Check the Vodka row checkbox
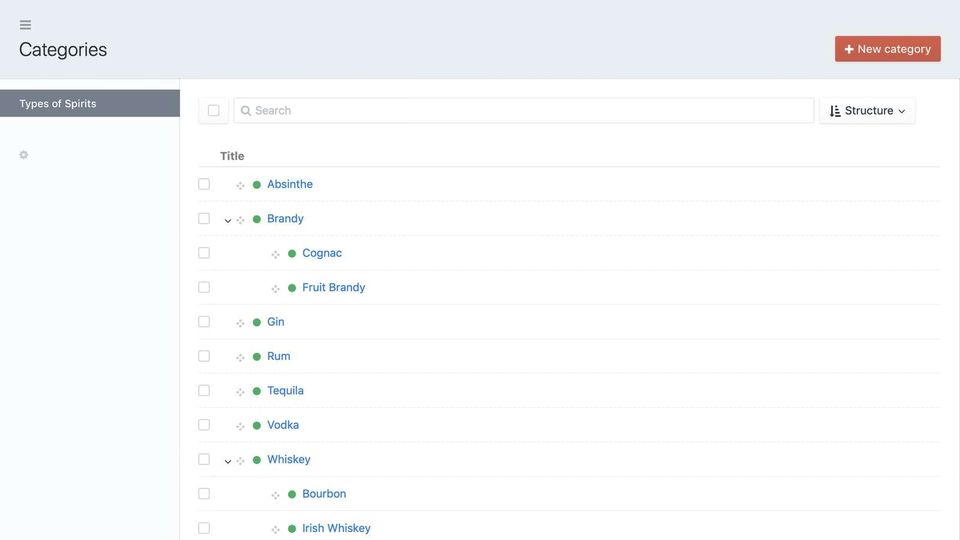The image size is (960, 540). point(204,425)
